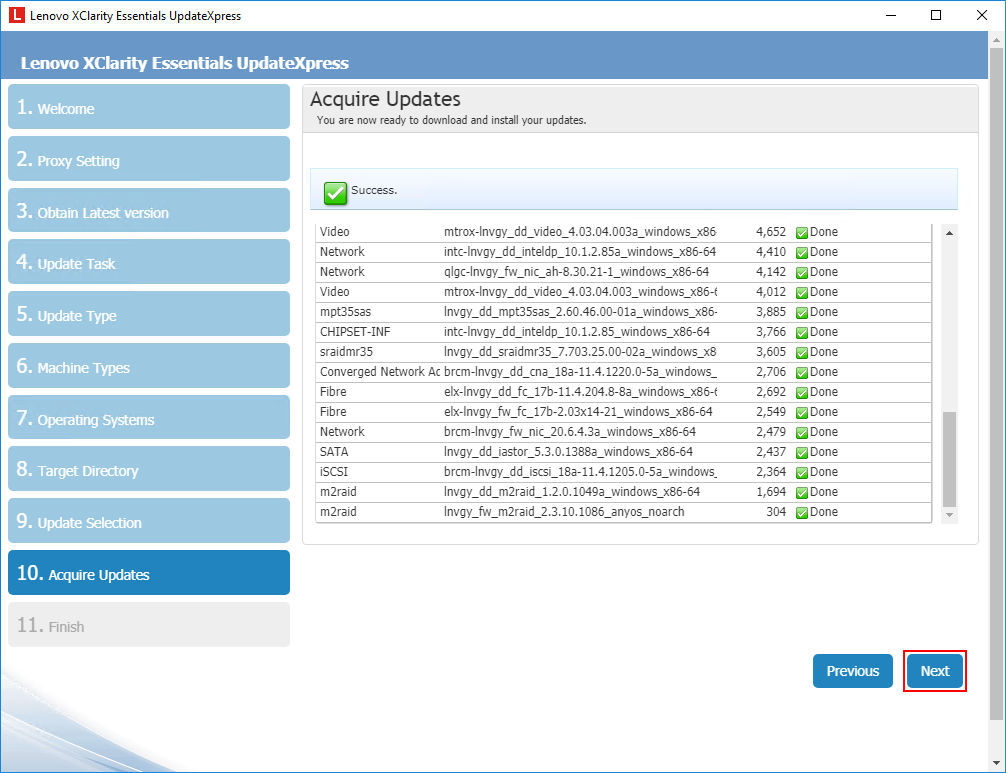This screenshot has height=773, width=1006.
Task: Click the green Success checkmark icon
Action: click(335, 192)
